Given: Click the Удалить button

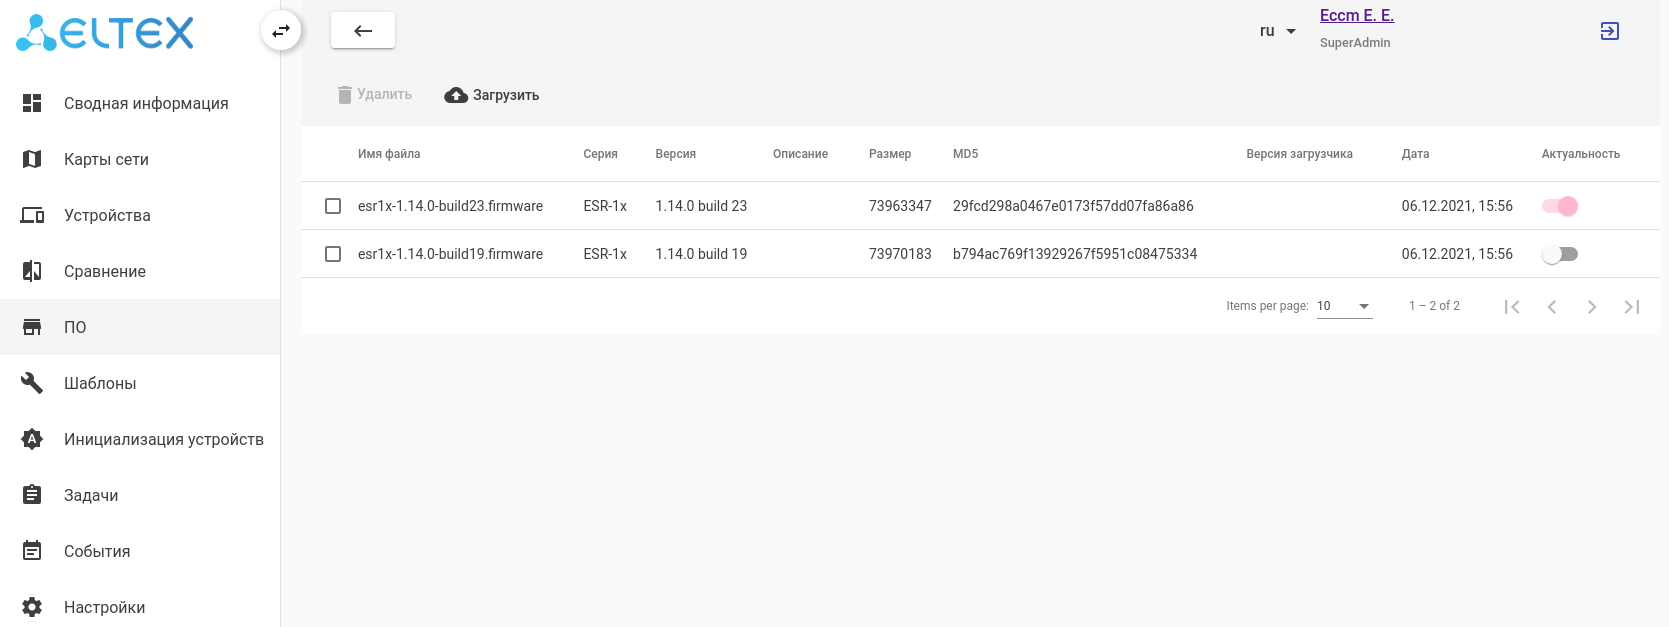Looking at the screenshot, I should pyautogui.click(x=375, y=95).
